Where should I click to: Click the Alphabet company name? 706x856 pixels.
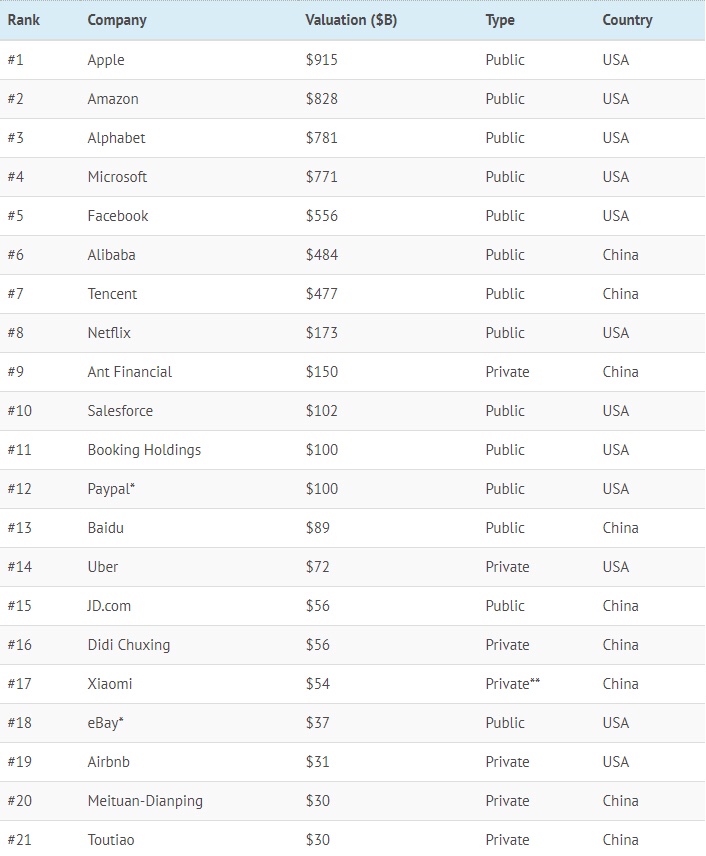(x=116, y=138)
